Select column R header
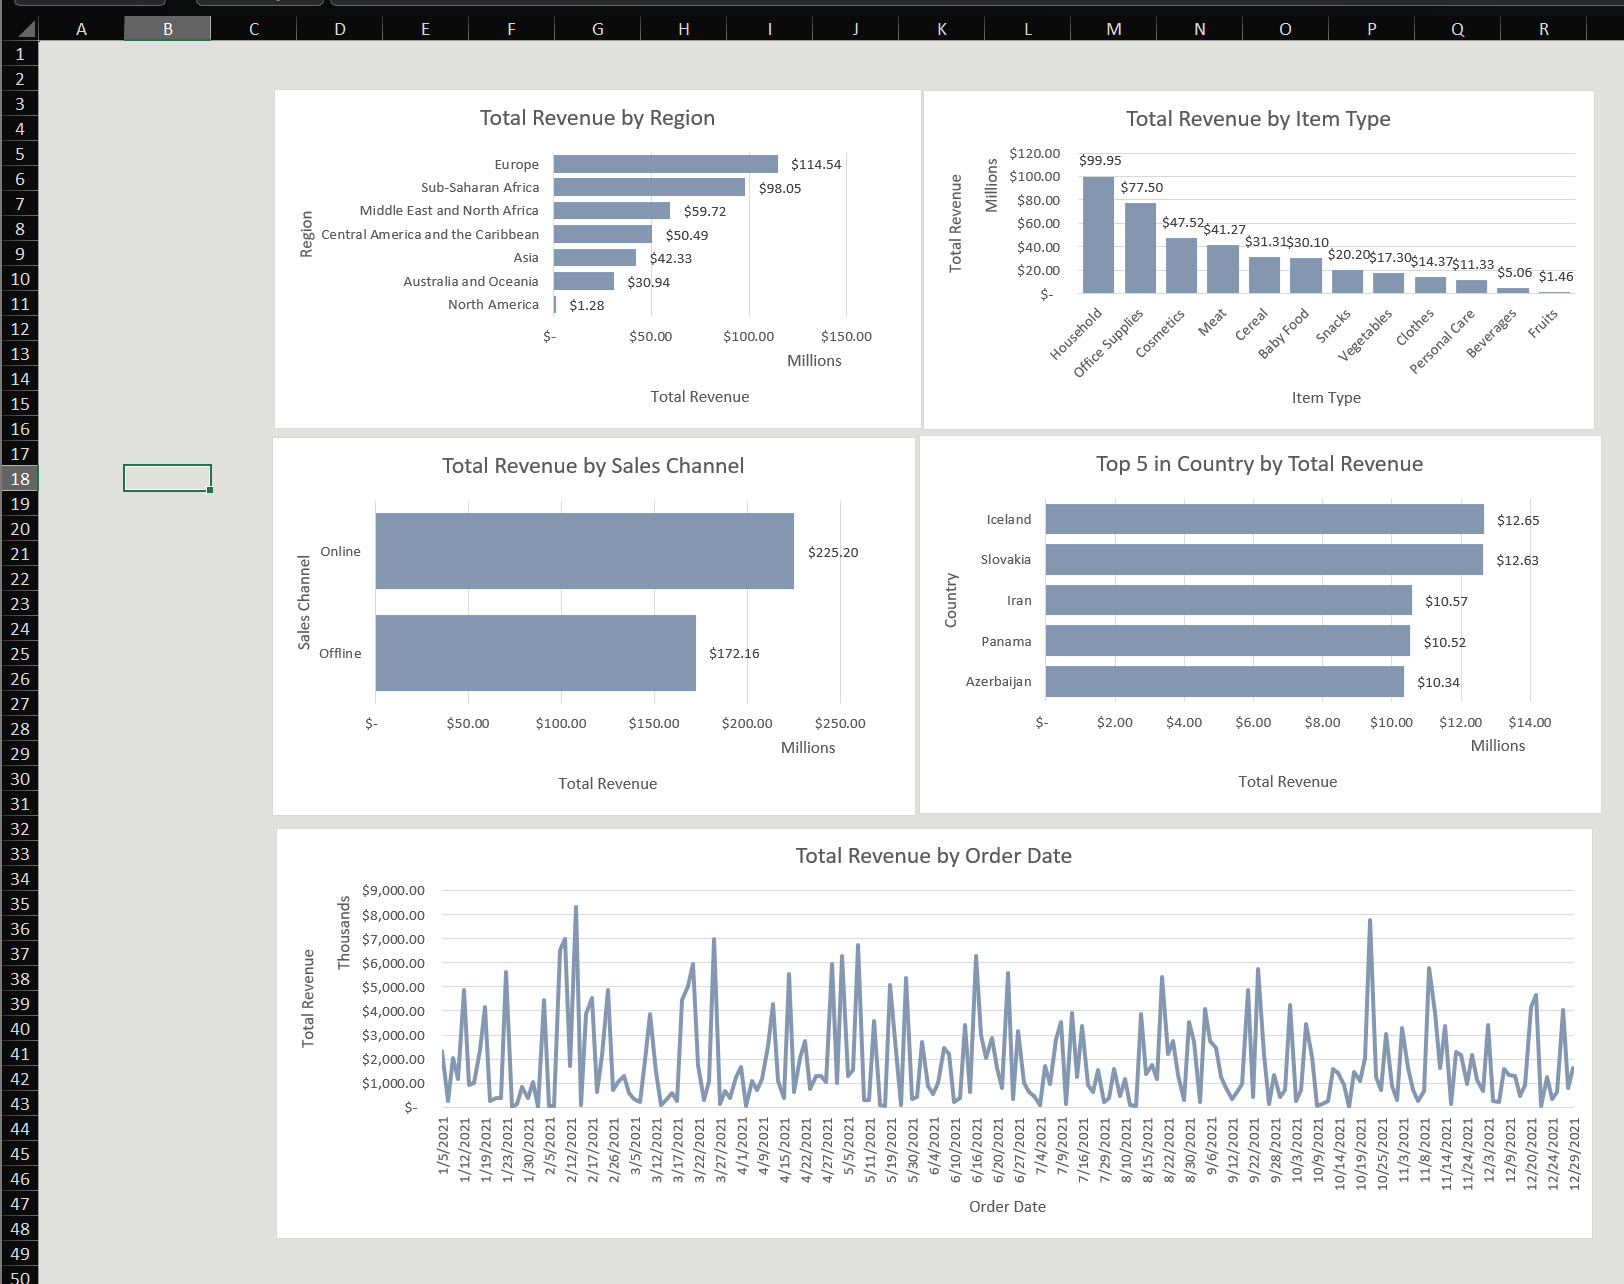The height and width of the screenshot is (1284, 1624). [x=1543, y=29]
